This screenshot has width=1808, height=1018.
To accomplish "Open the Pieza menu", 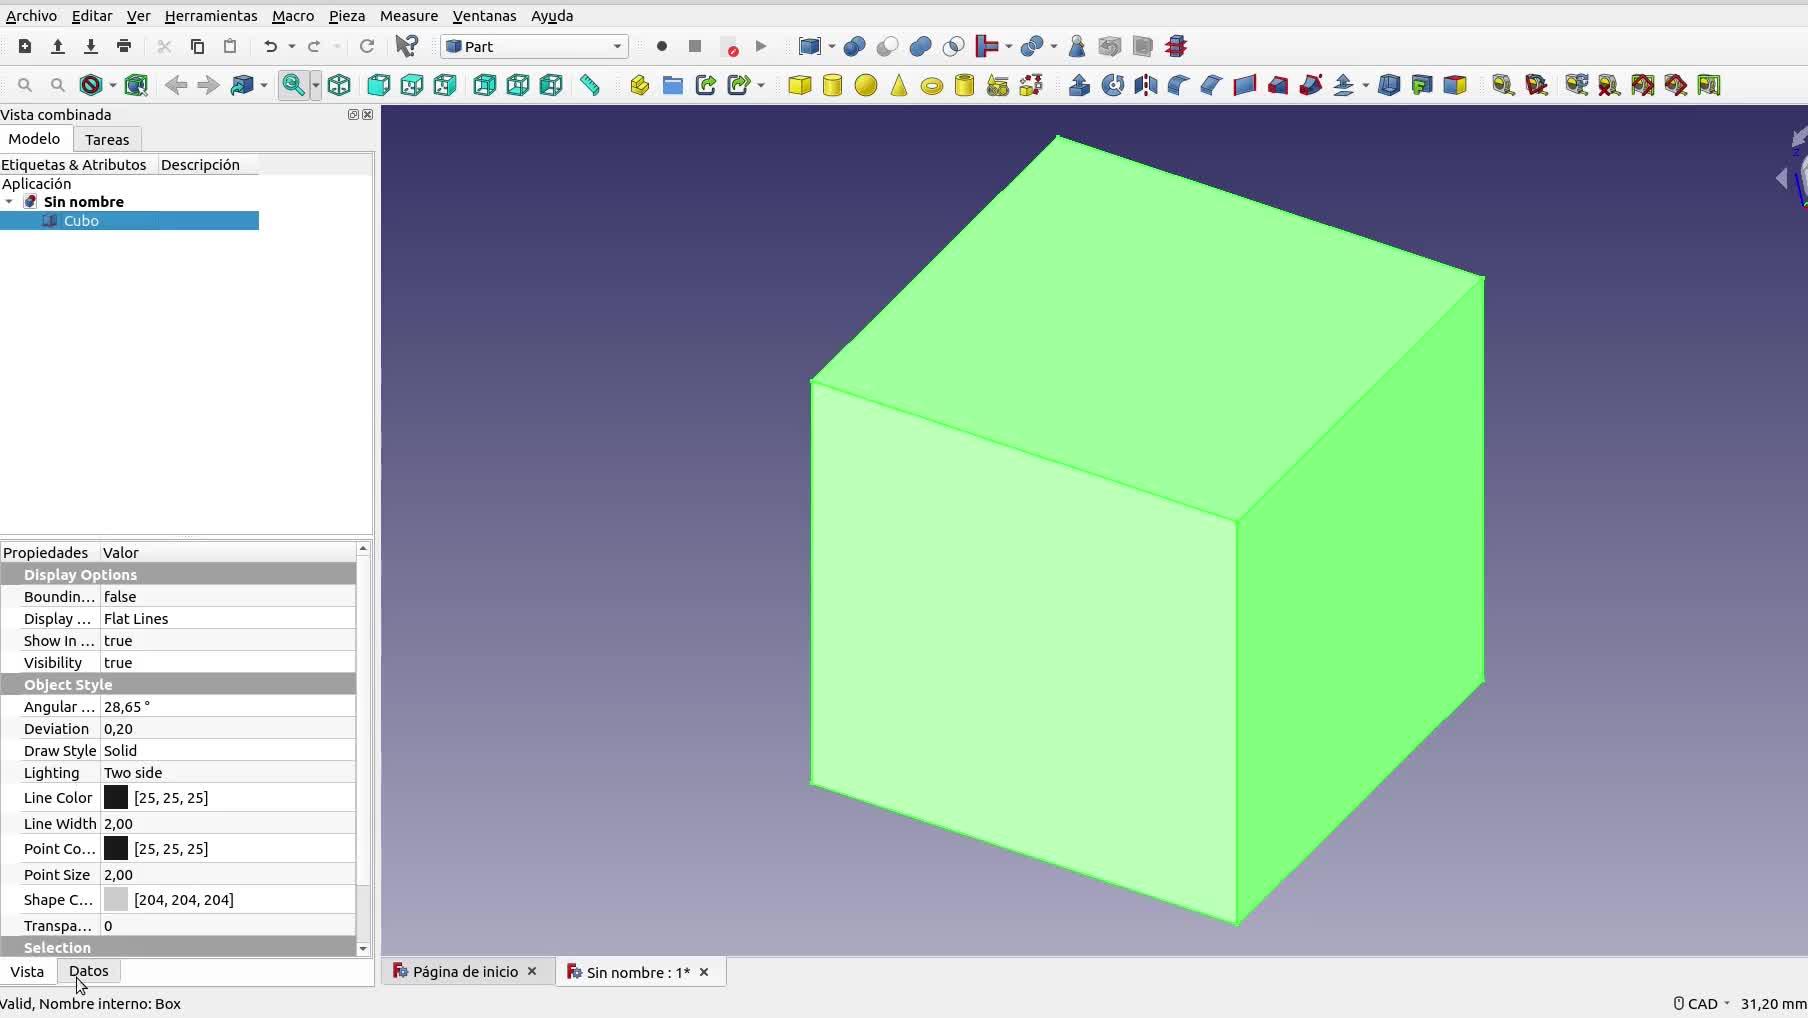I will 346,16.
